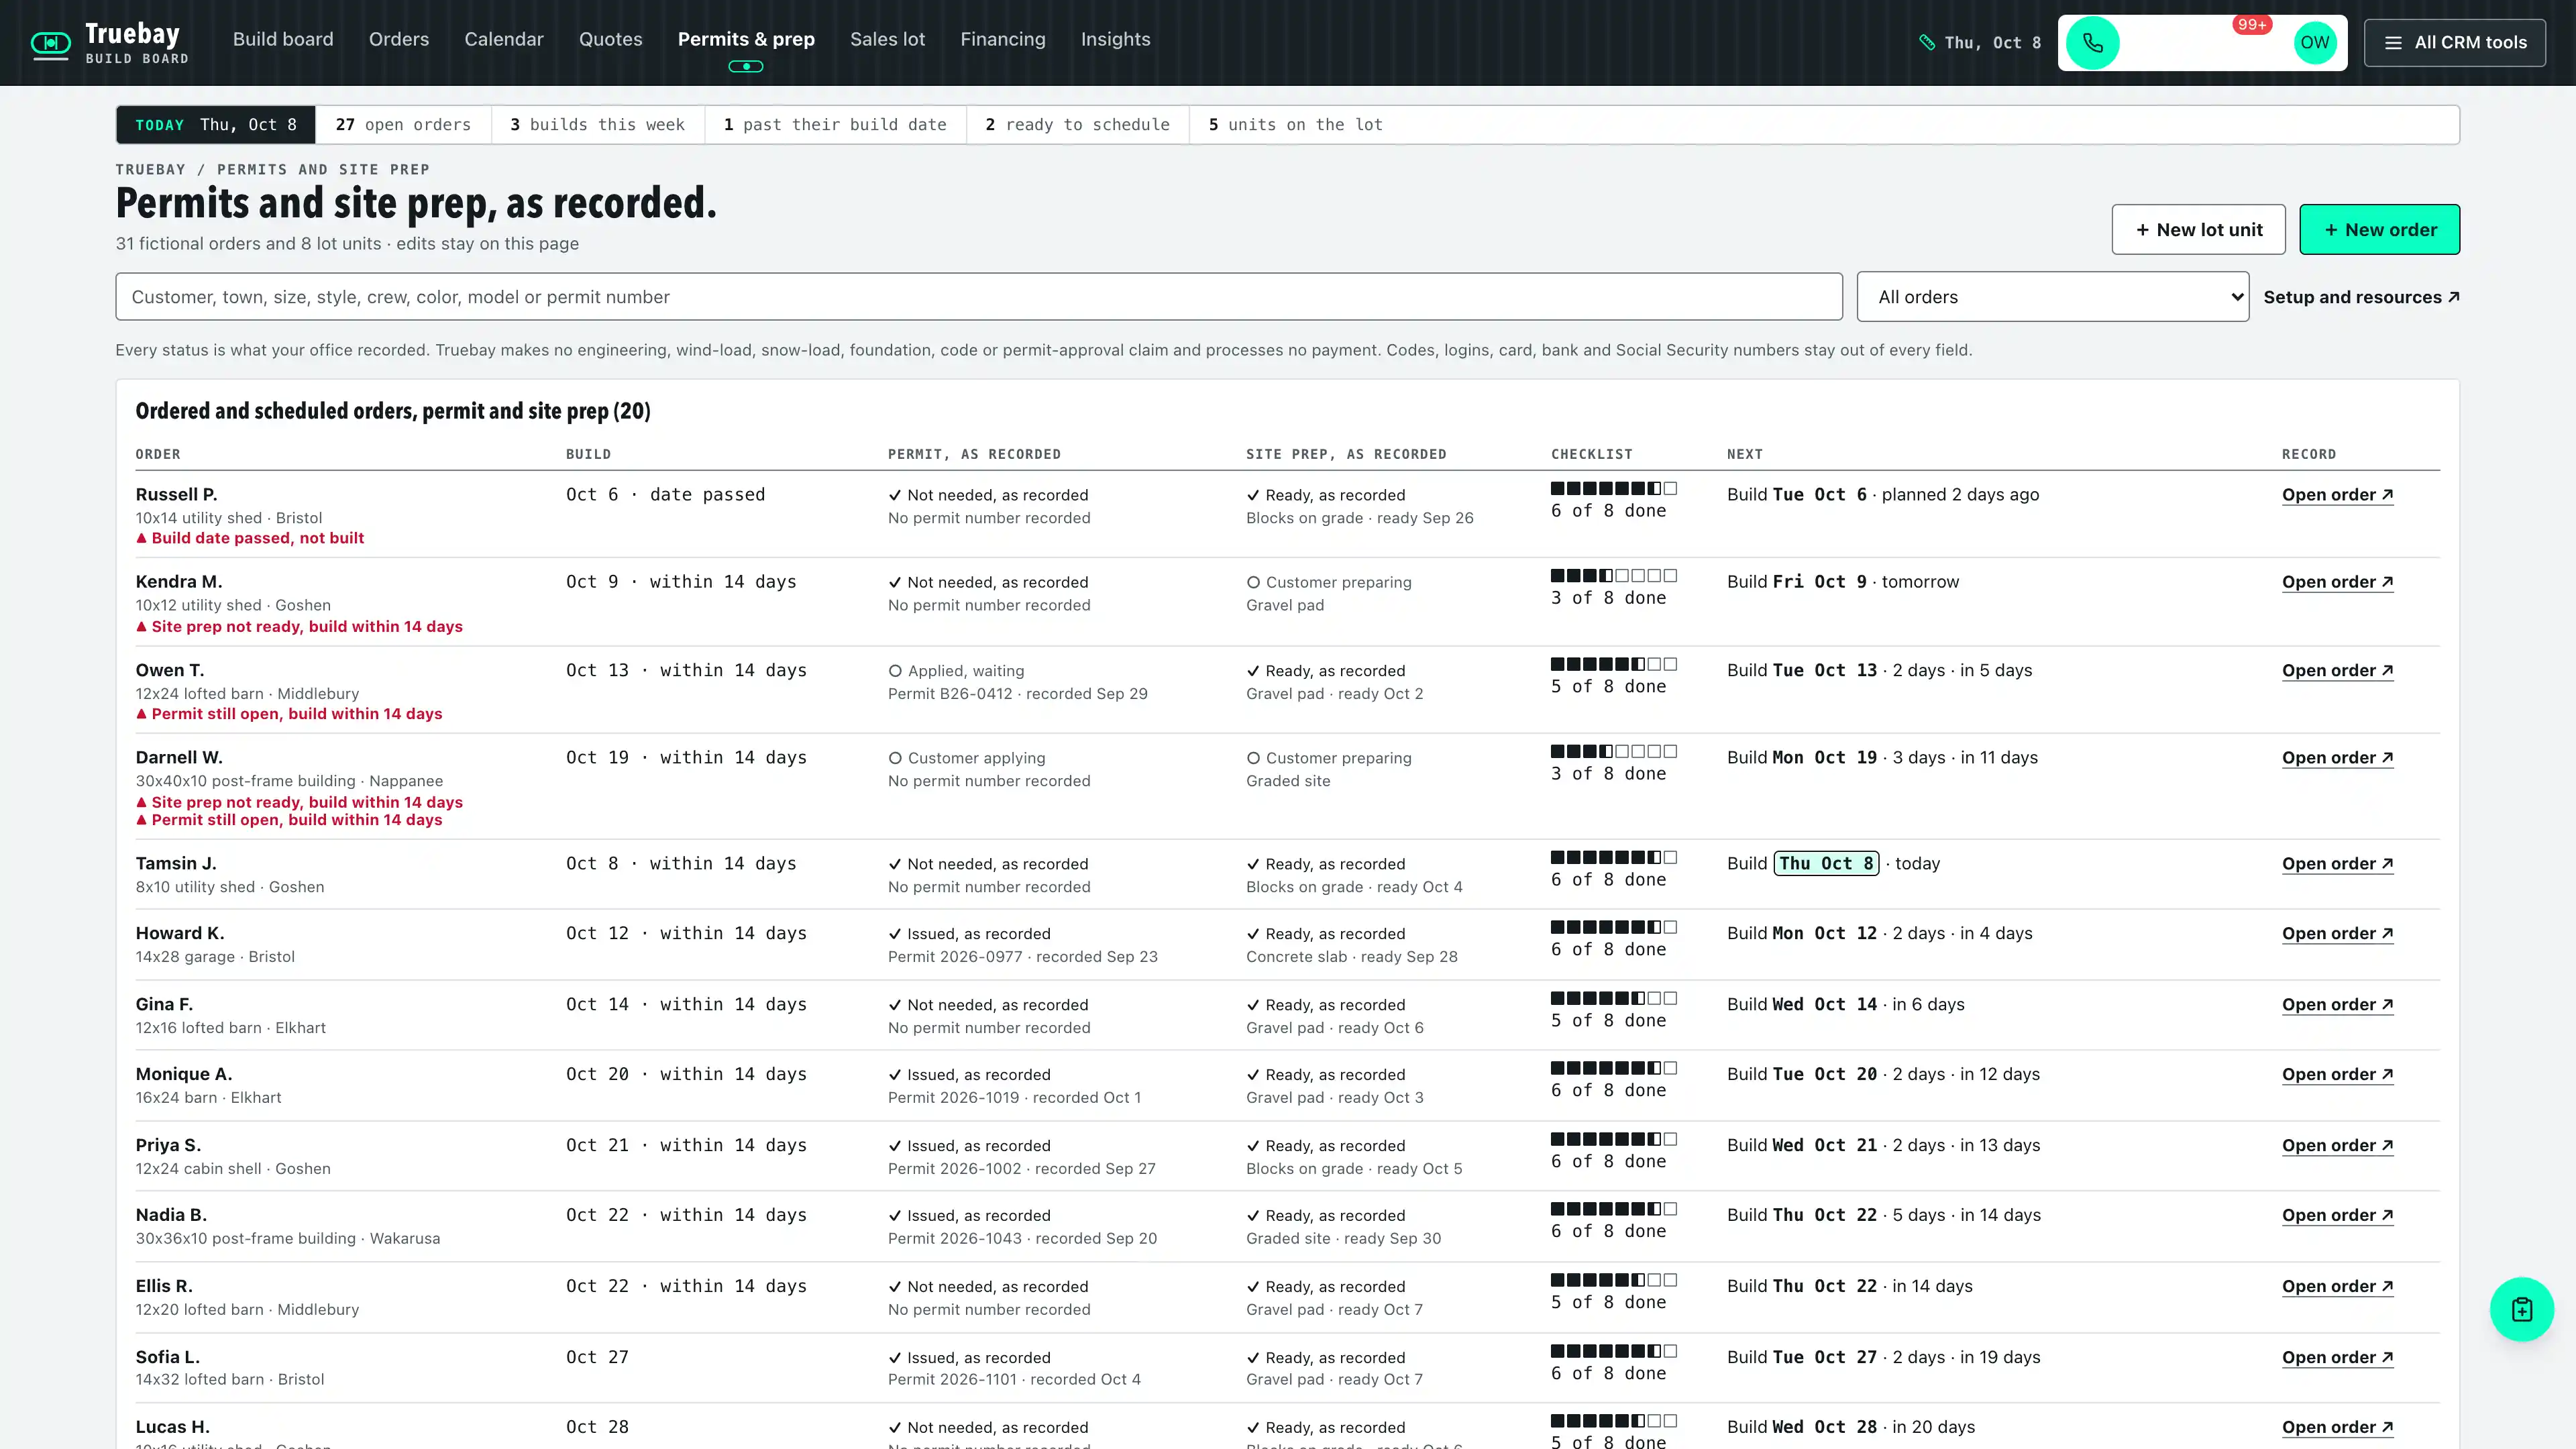This screenshot has width=2576, height=1449.
Task: Click the 2 ready to schedule stat
Action: 1077,125
